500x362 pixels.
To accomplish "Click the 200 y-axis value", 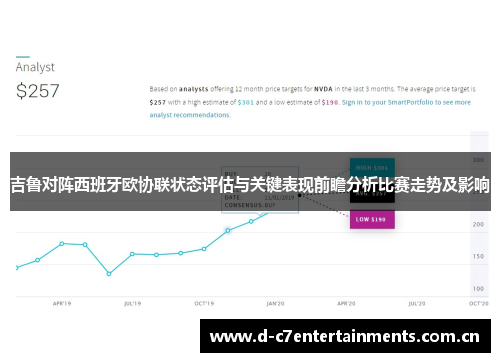I will (x=478, y=224).
